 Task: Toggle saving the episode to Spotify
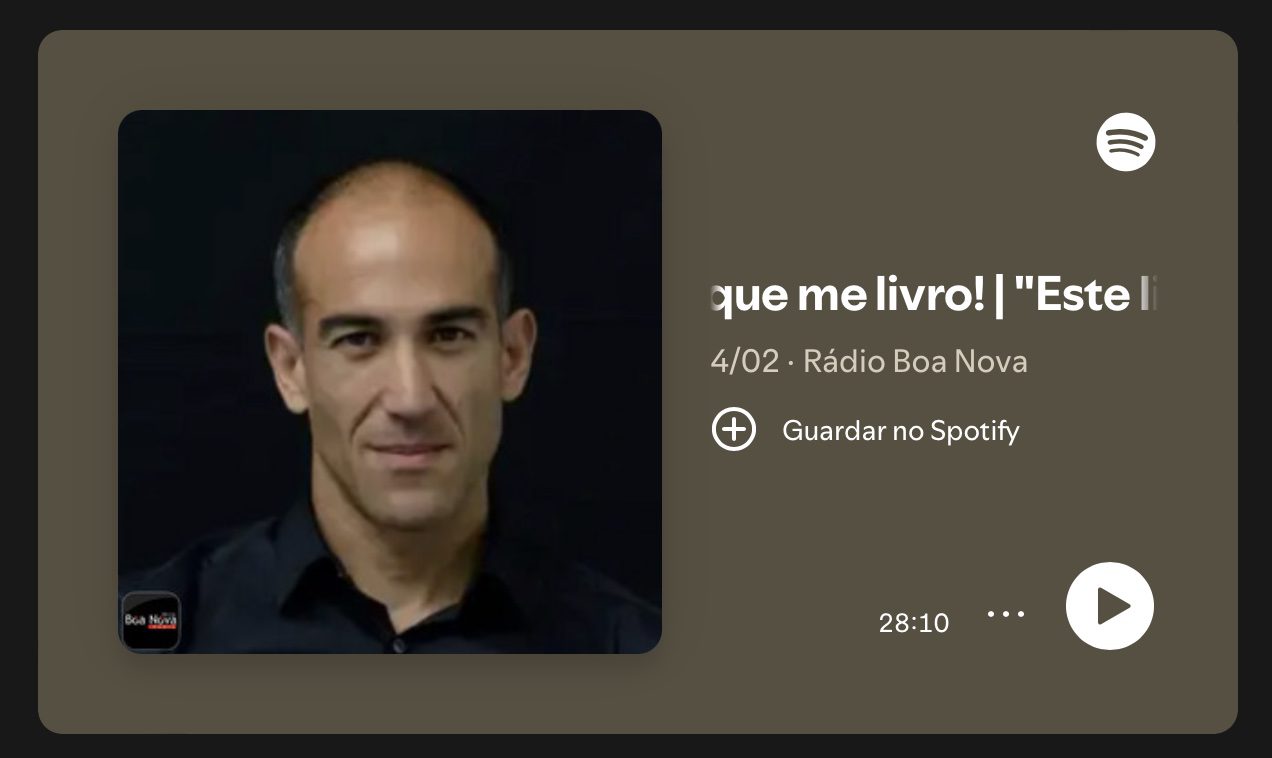[x=734, y=429]
